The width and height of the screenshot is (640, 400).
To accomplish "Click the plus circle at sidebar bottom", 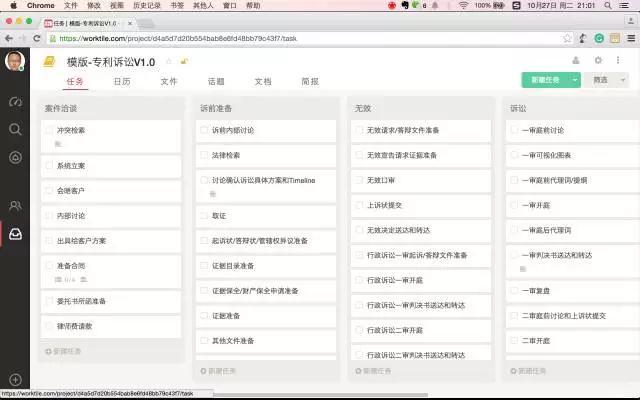I will pos(15,380).
